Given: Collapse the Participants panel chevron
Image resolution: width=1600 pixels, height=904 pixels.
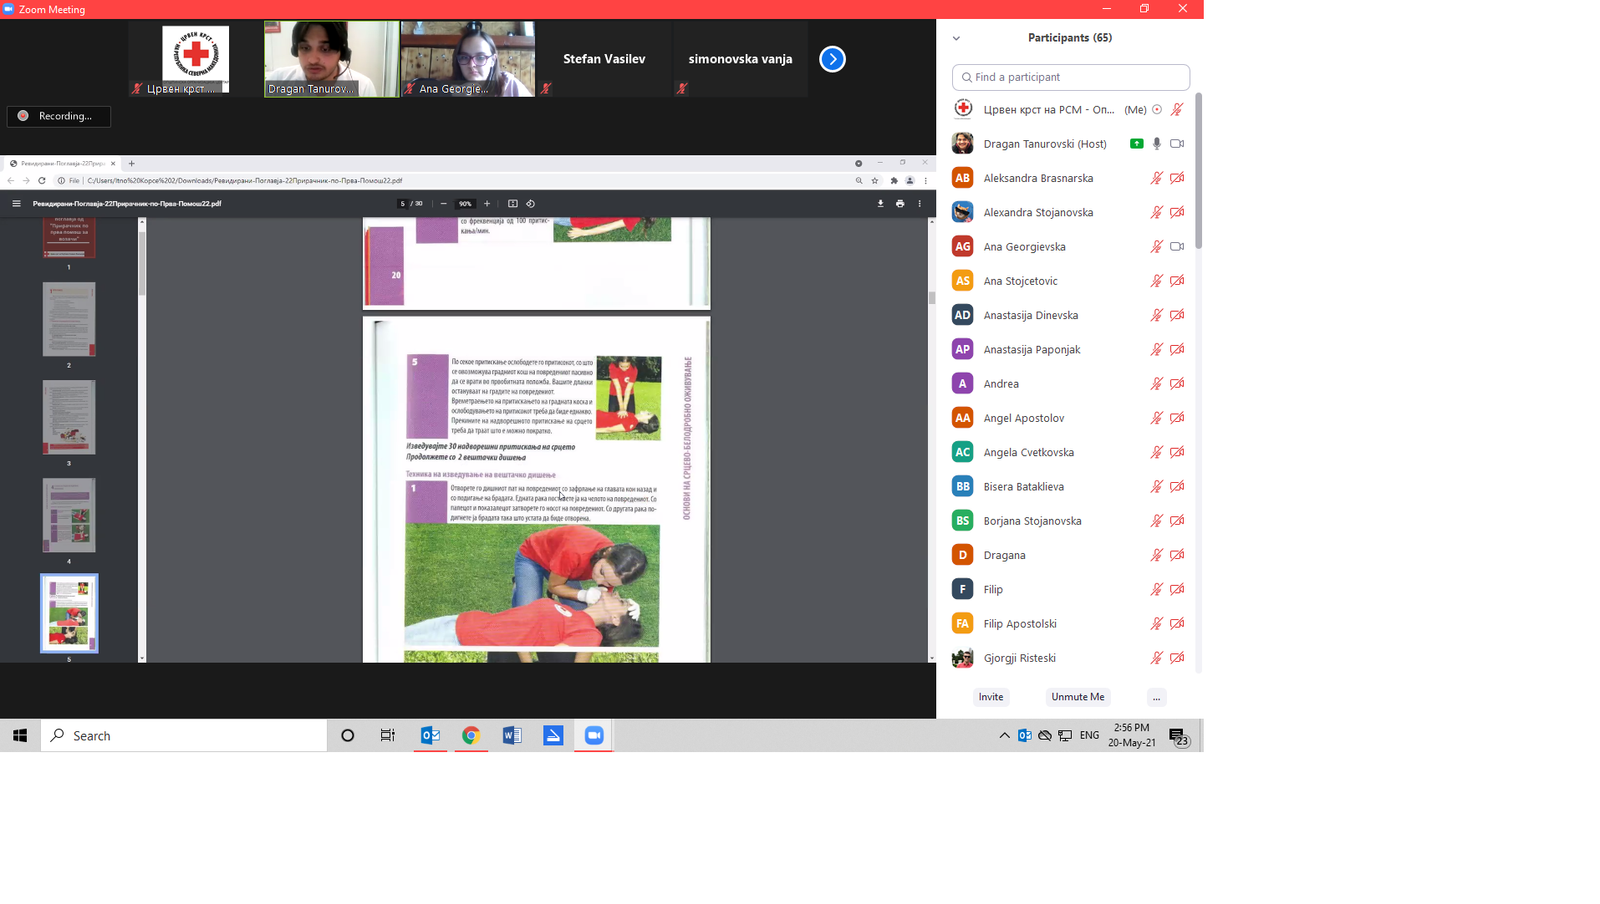Looking at the screenshot, I should point(956,38).
